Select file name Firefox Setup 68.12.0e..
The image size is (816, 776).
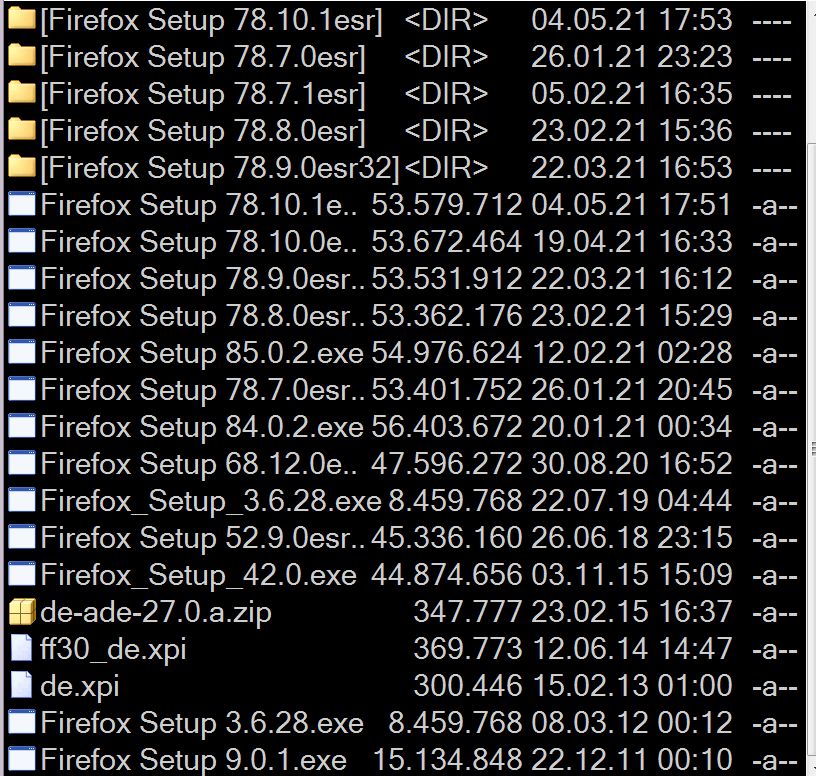(199, 464)
